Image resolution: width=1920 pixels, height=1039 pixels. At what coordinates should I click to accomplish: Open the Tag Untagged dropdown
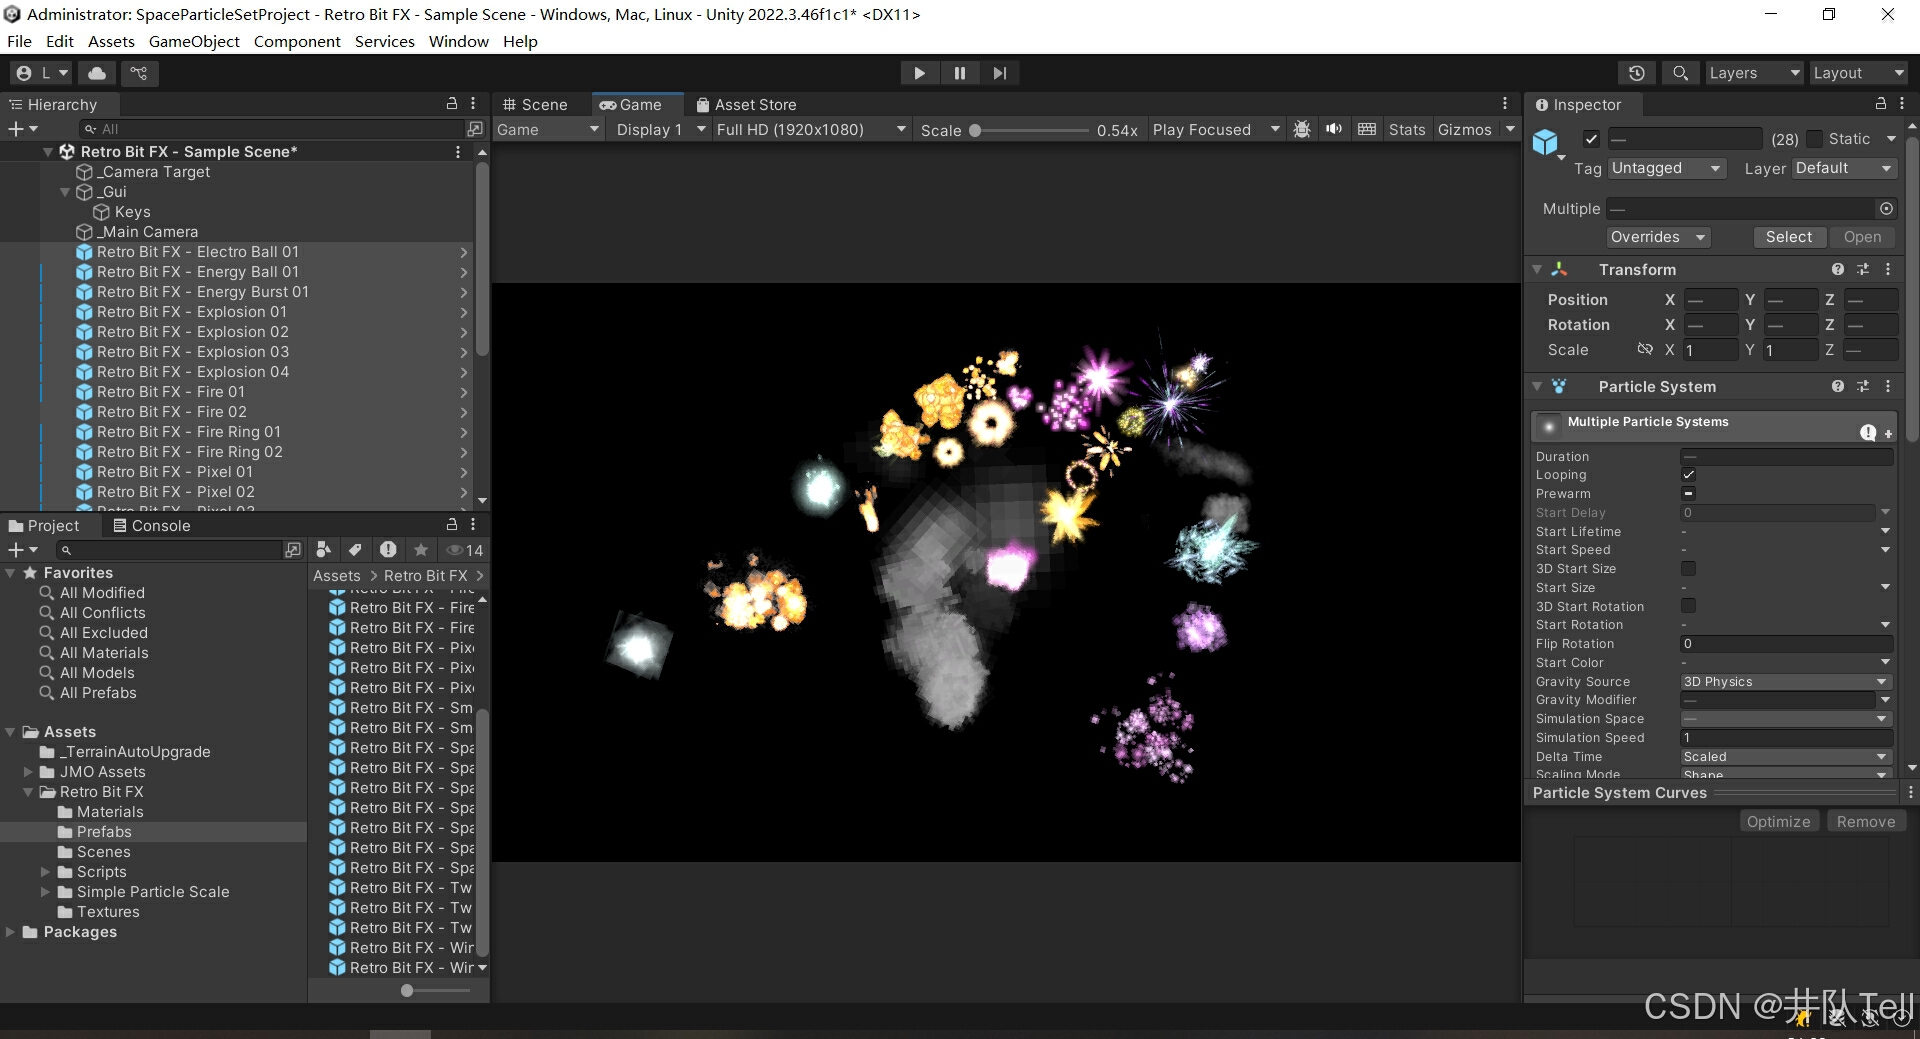click(x=1666, y=168)
